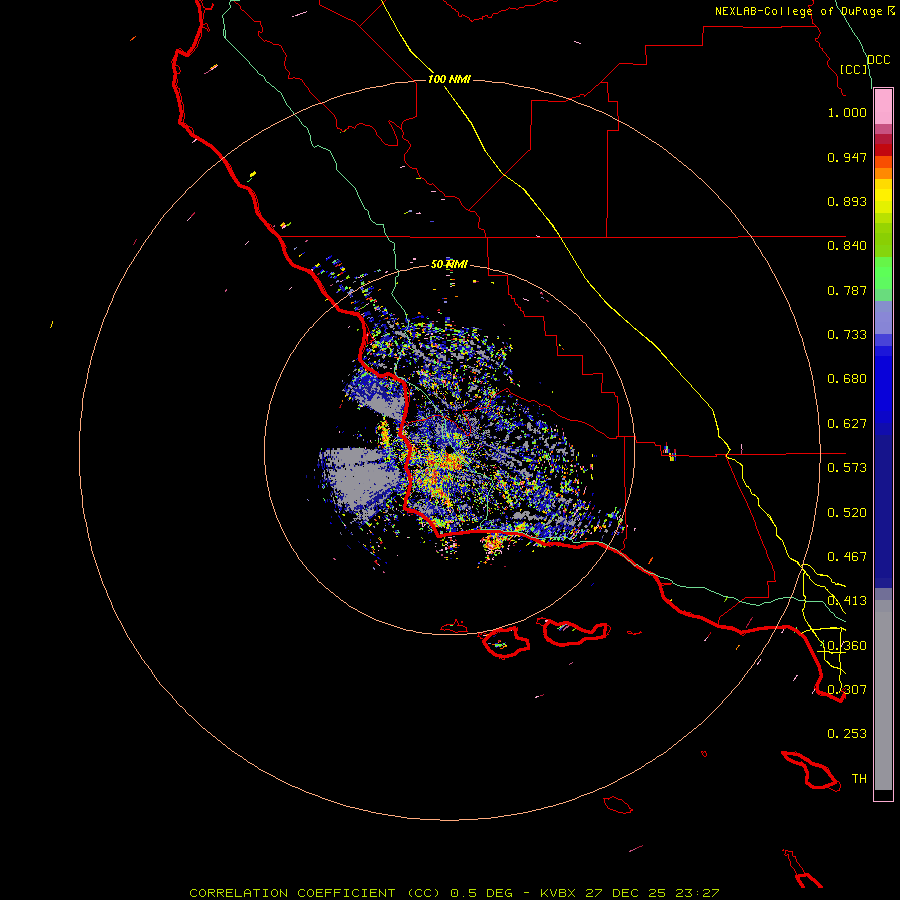Select the 0.893 scale value
Image resolution: width=900 pixels, height=900 pixels.
847,201
